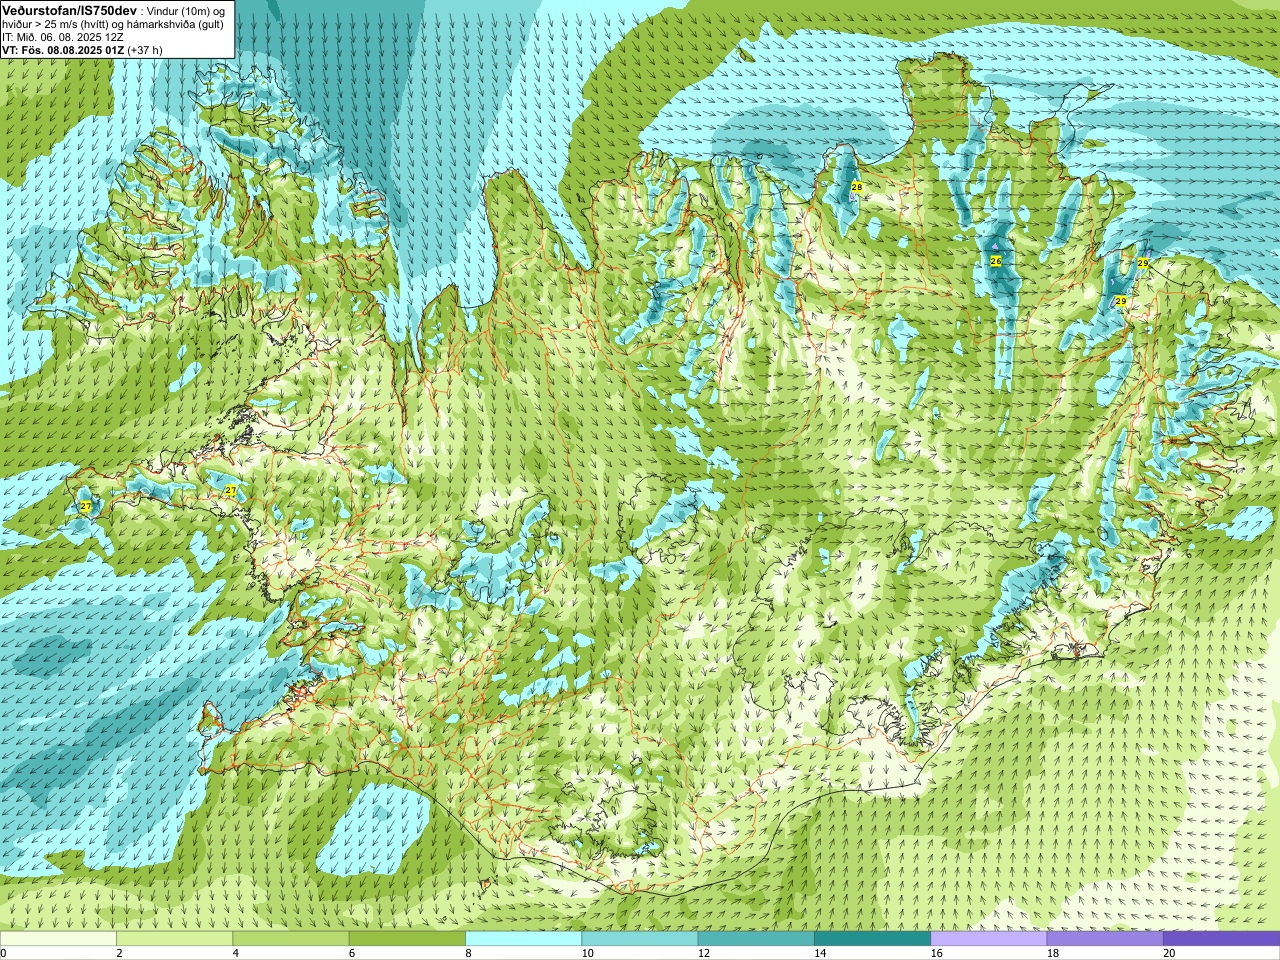Screen dimensions: 1280x960
Task: Select the 6–8 darker green scale segment
Action: [x=407, y=939]
